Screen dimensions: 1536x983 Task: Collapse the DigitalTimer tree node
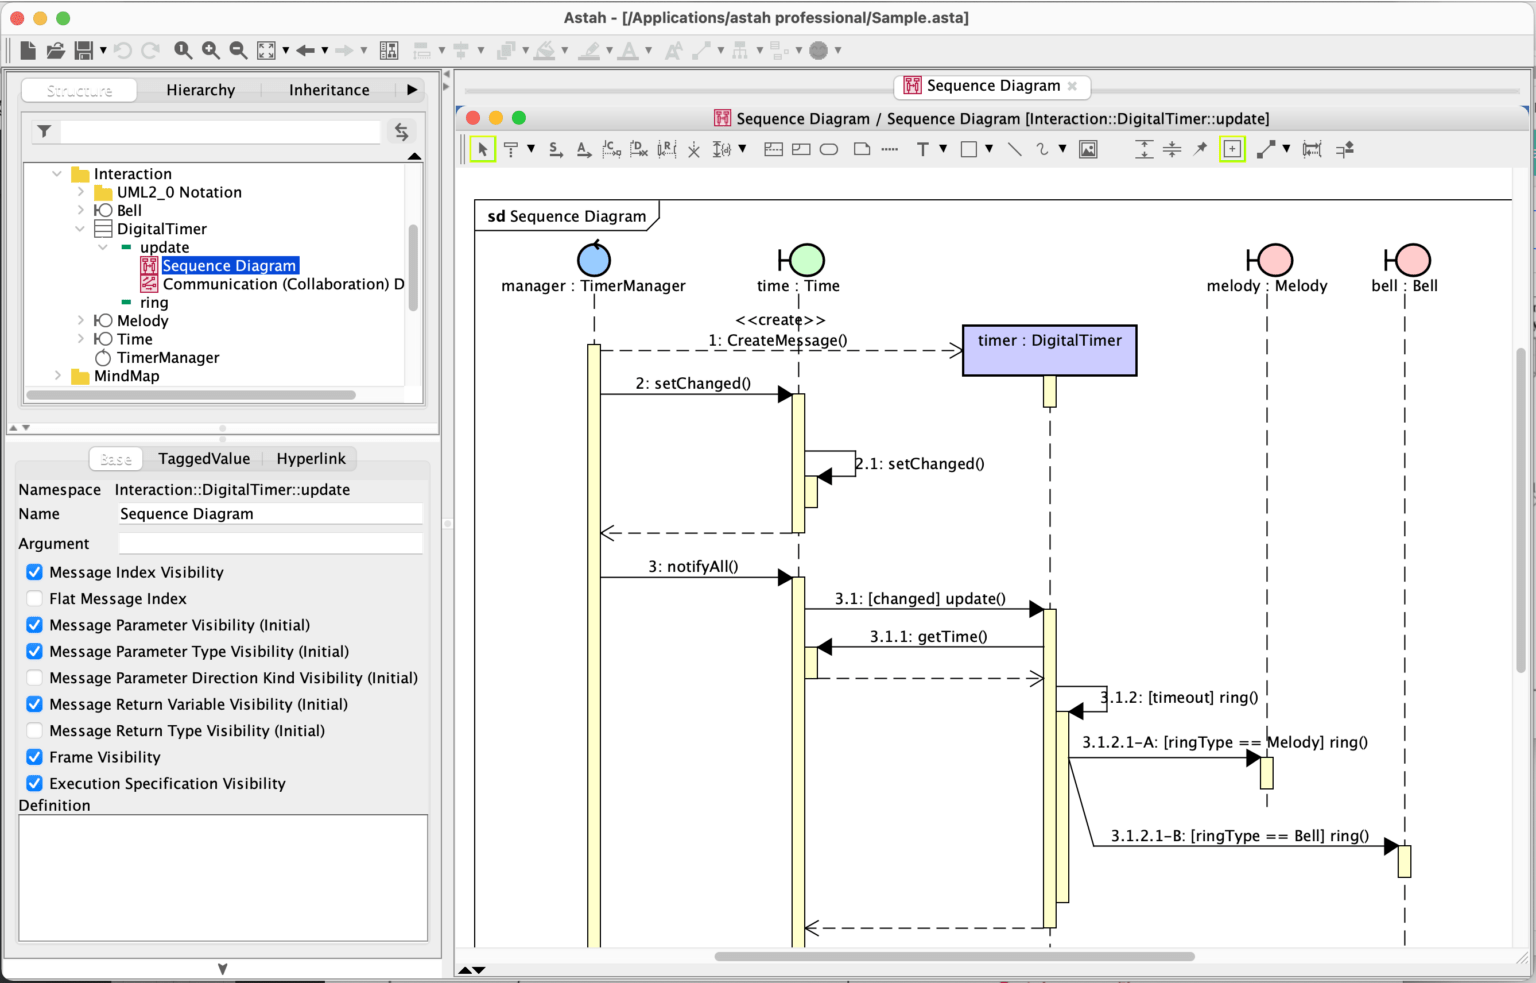pyautogui.click(x=80, y=229)
